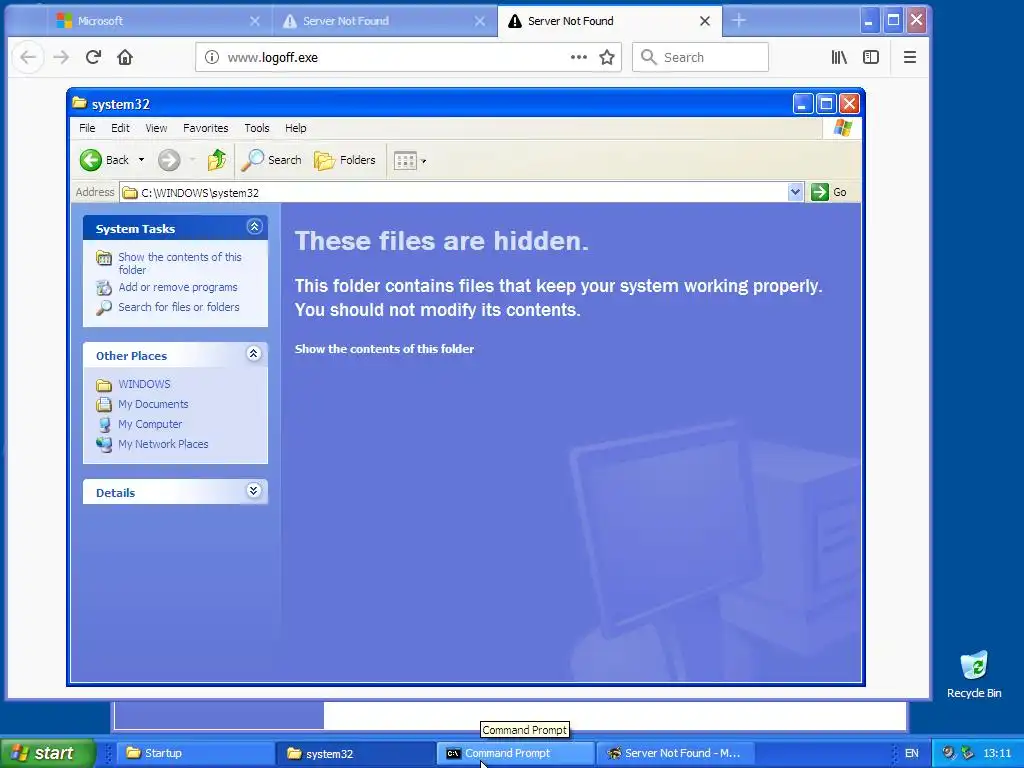Expand Address bar dropdown list
The image size is (1024, 768).
pos(795,192)
